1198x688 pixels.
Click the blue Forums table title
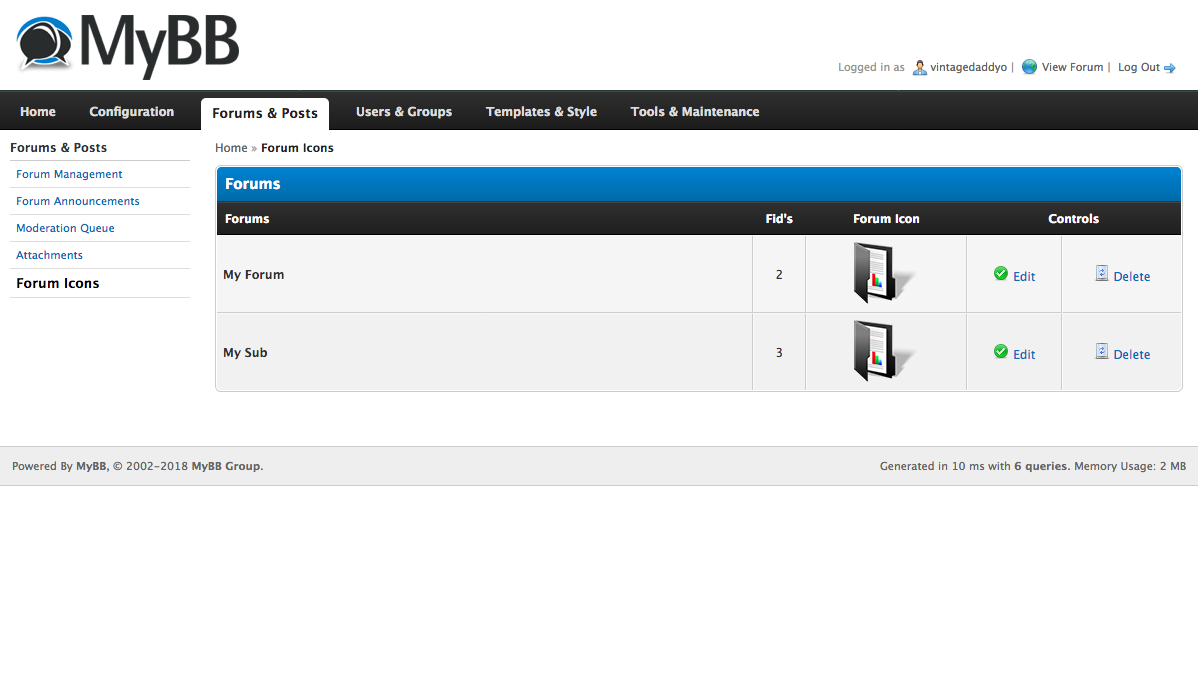pyautogui.click(x=252, y=184)
